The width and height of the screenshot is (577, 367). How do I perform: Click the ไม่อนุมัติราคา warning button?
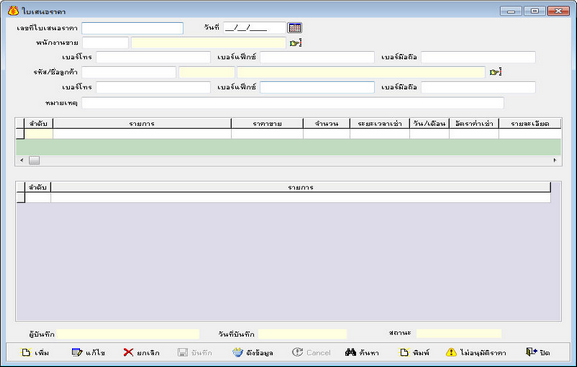(x=476, y=352)
